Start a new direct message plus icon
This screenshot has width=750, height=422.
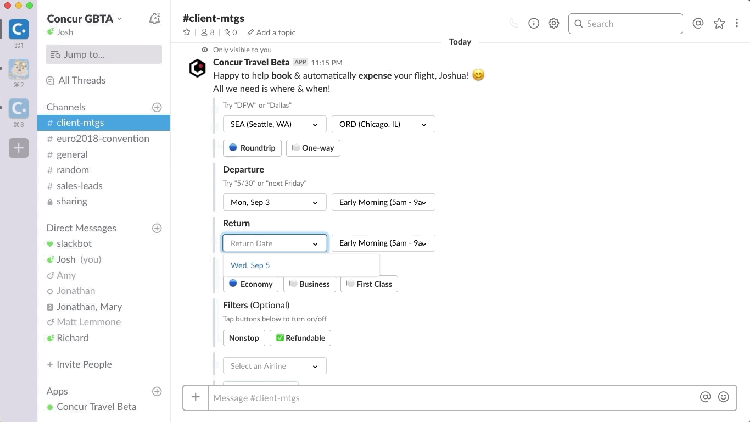click(156, 228)
